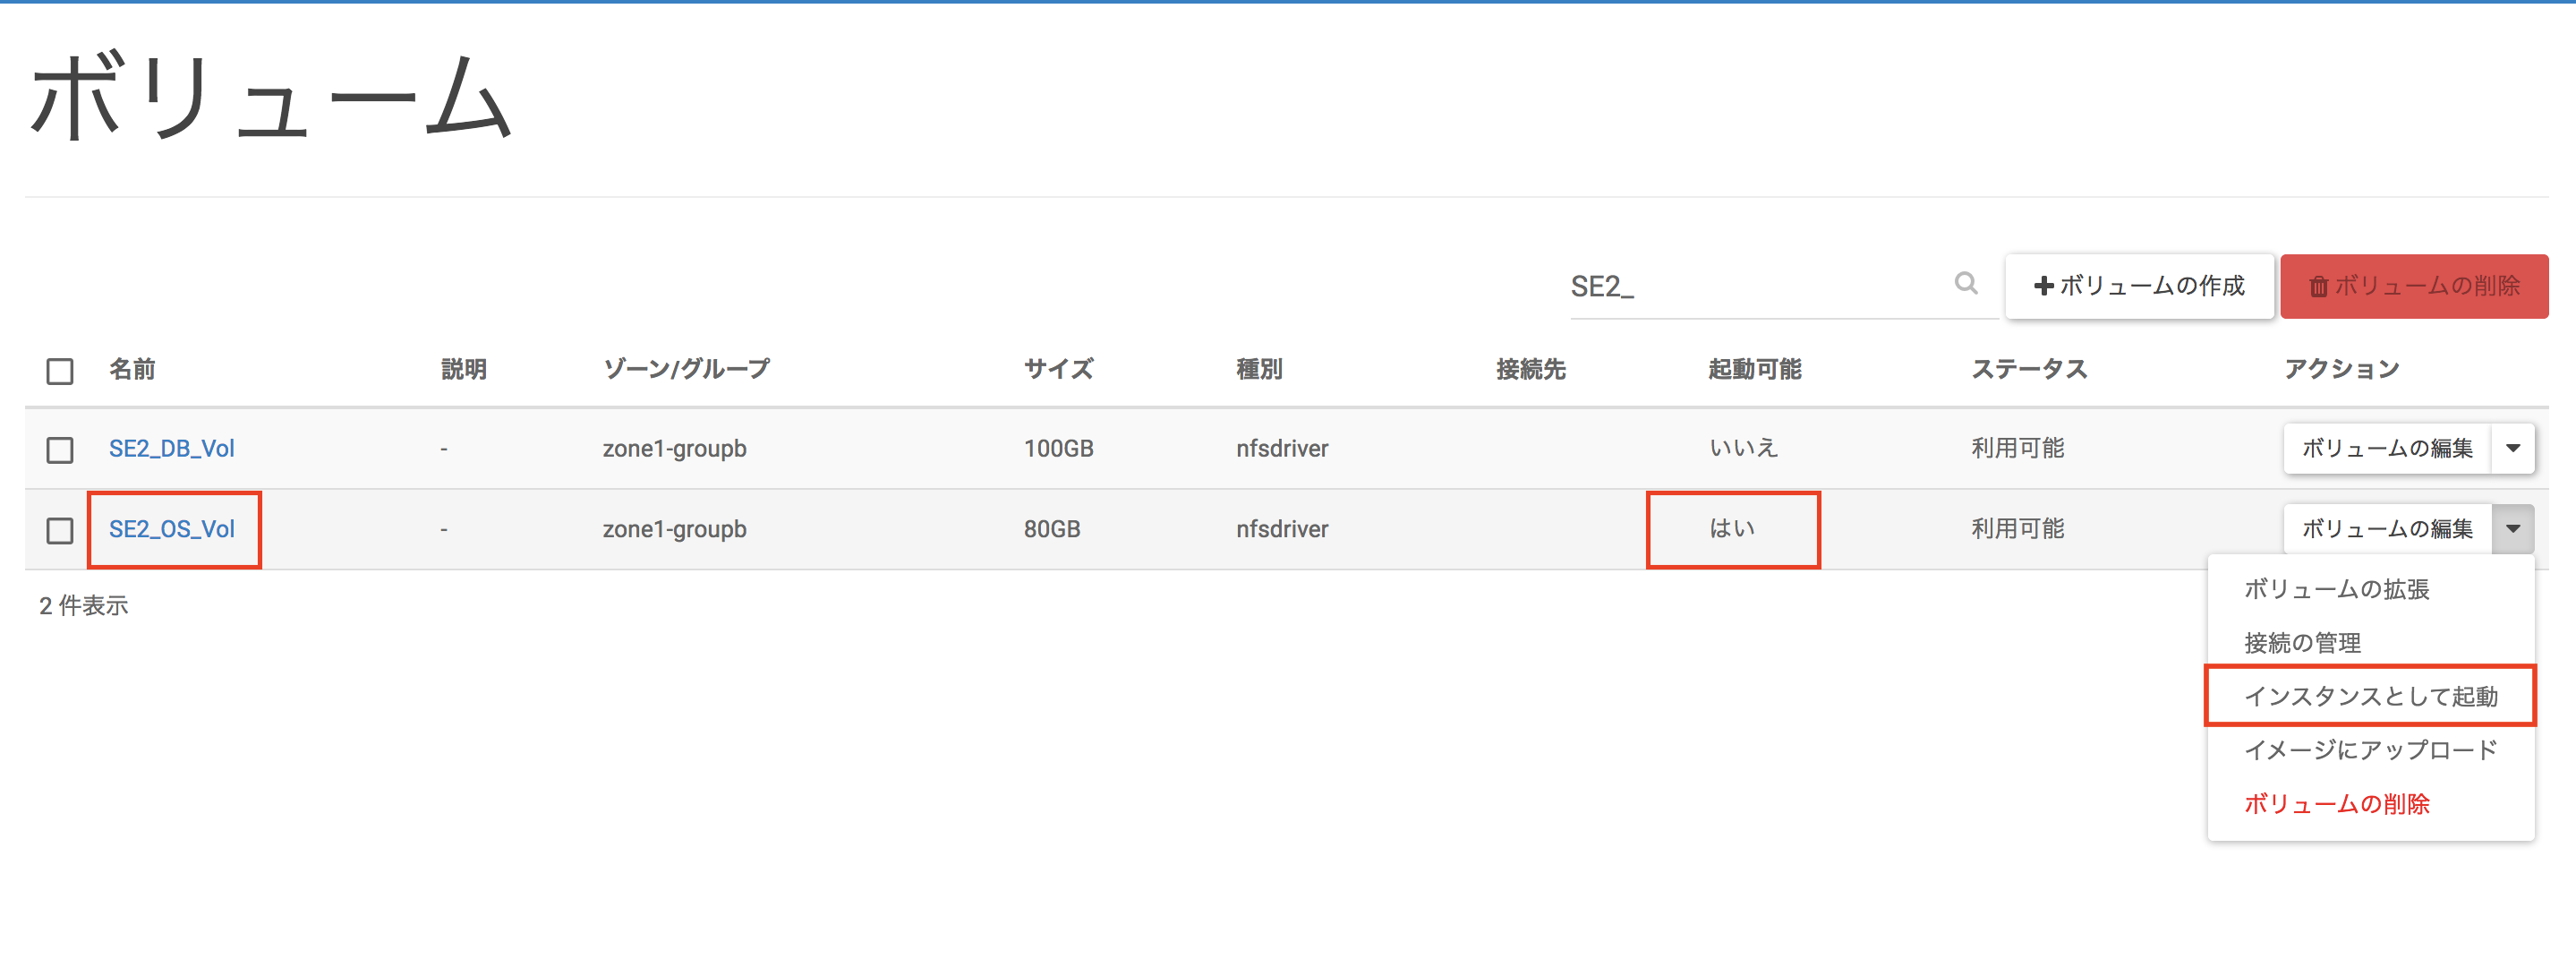Screen dimensions: 2576x959
Task: Toggle the select-all checkbox in the header
Action: point(60,371)
